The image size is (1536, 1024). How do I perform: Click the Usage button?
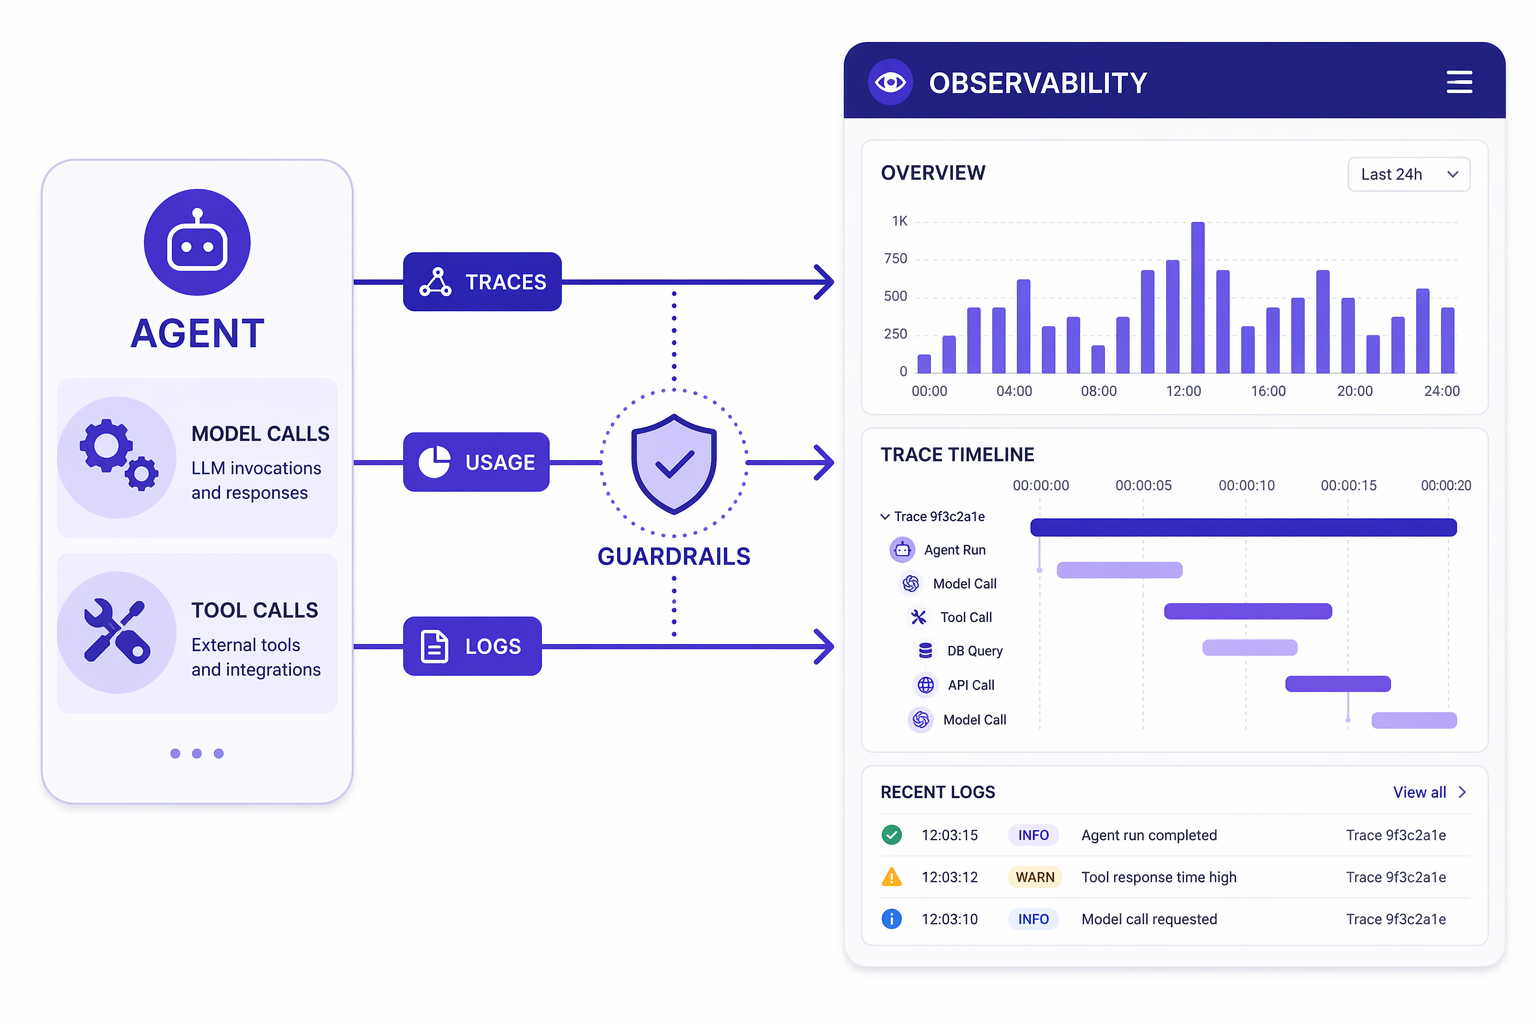coord(476,462)
